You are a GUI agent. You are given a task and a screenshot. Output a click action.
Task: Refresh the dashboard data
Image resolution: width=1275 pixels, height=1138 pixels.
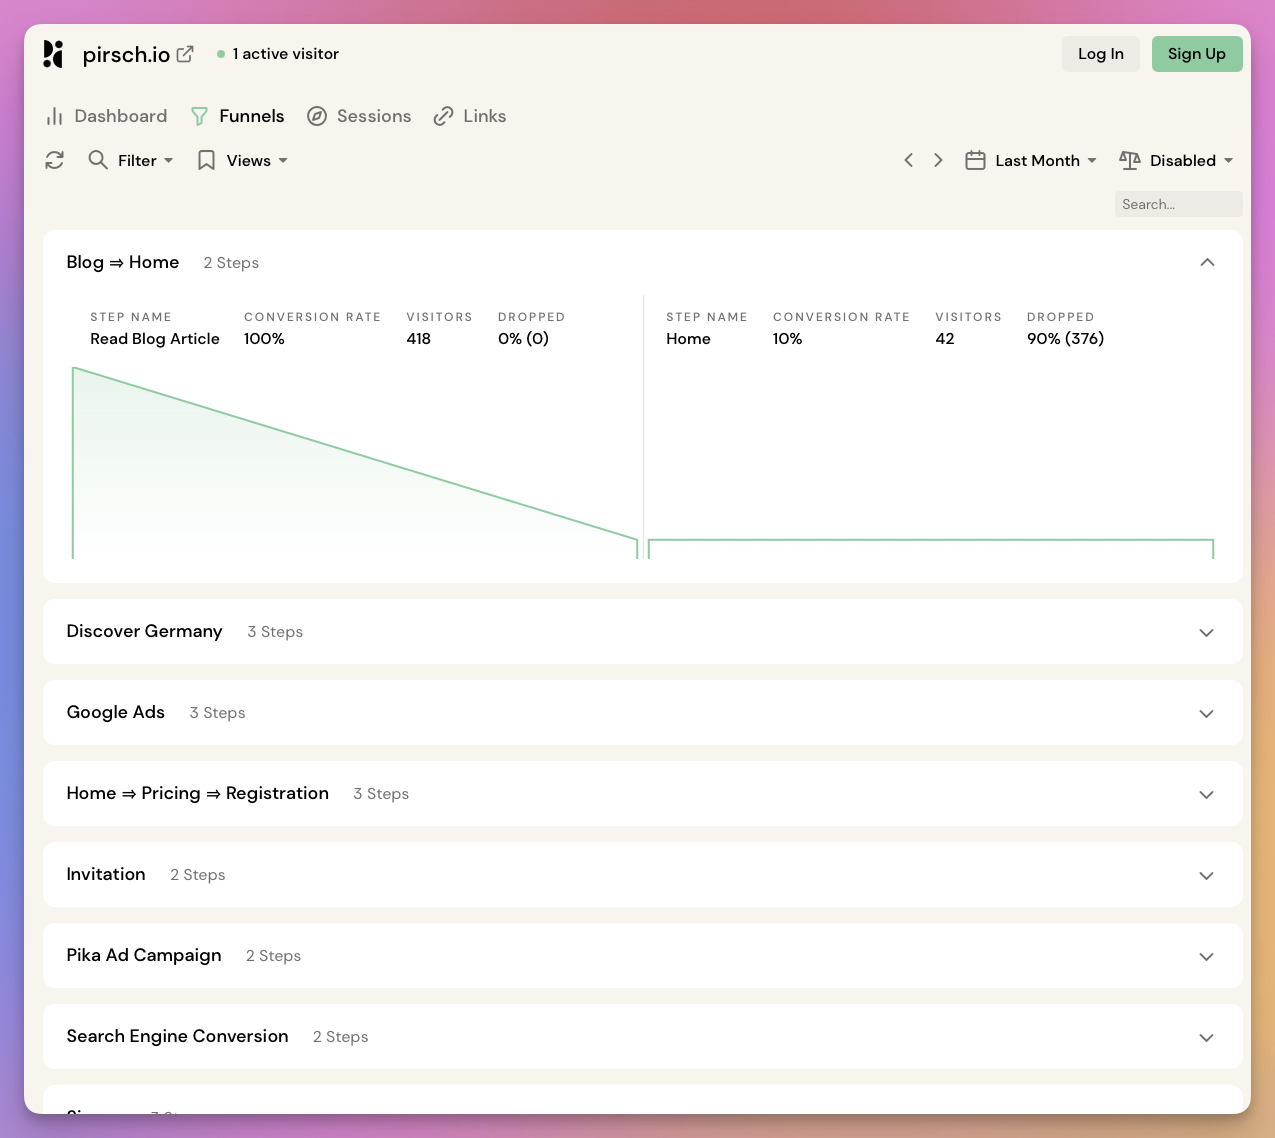pos(54,160)
